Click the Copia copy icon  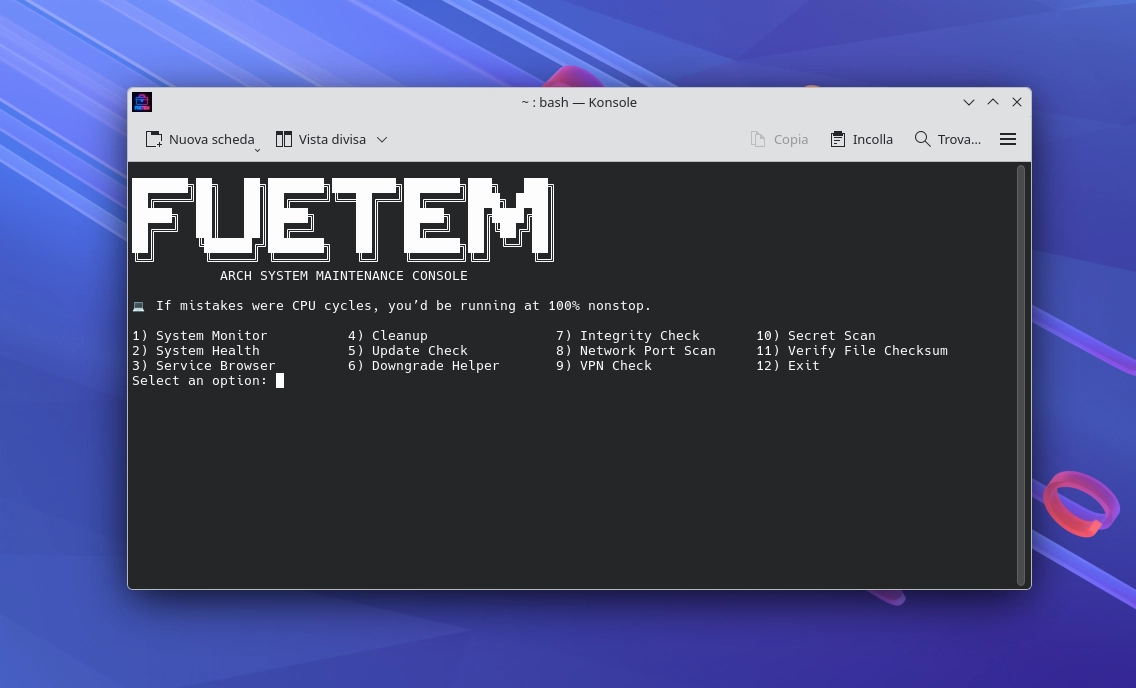click(x=758, y=139)
